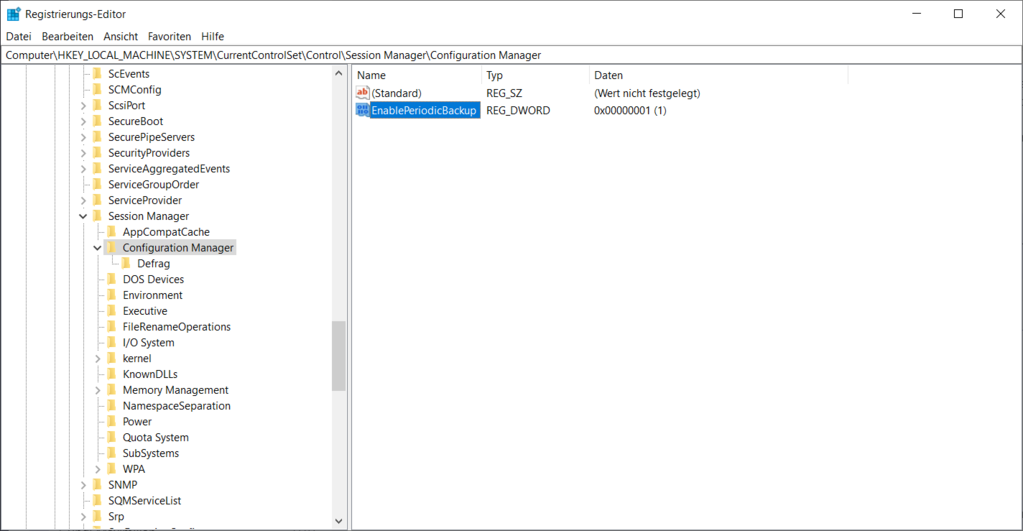Select the EnablePeriodicBackup value name
Viewport: 1023px width, 531px height.
point(424,110)
